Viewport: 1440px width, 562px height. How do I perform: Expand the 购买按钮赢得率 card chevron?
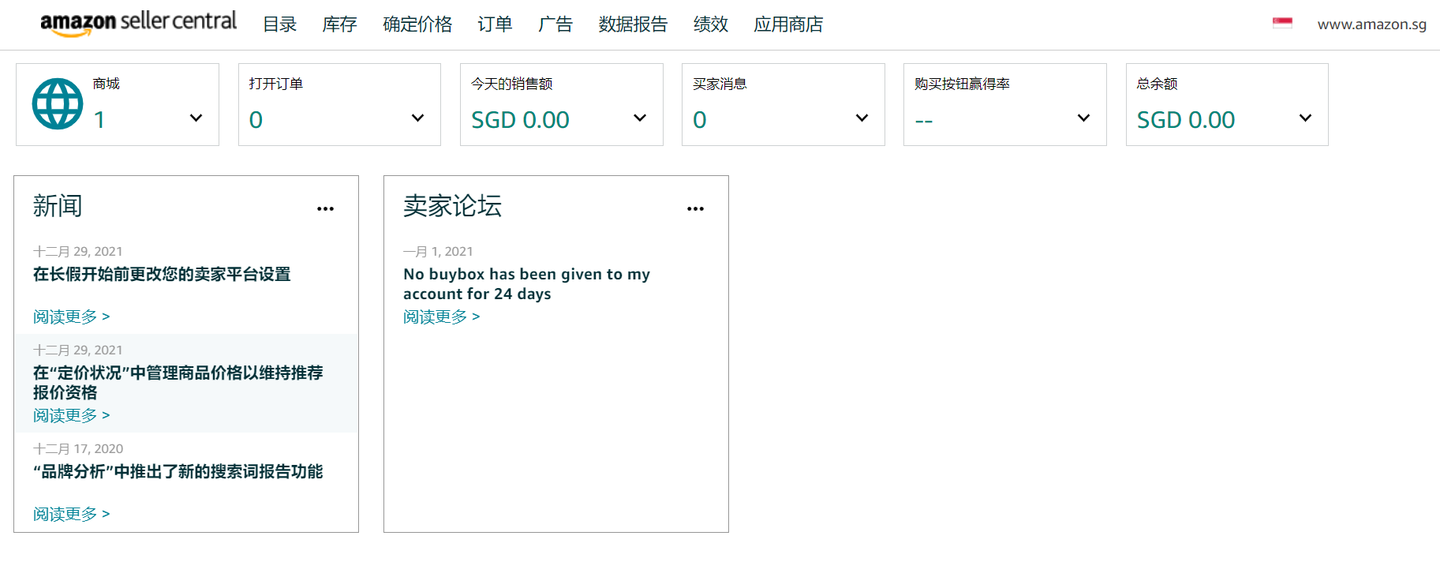tap(1083, 118)
